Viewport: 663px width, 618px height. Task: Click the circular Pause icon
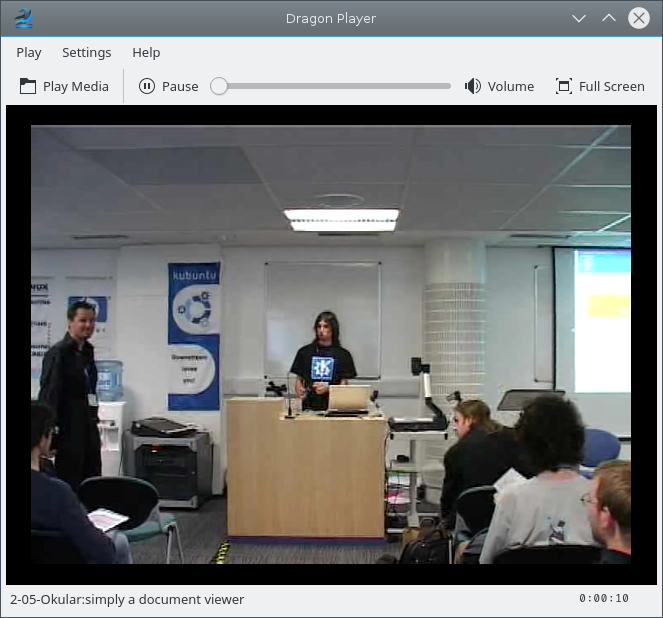tap(147, 87)
